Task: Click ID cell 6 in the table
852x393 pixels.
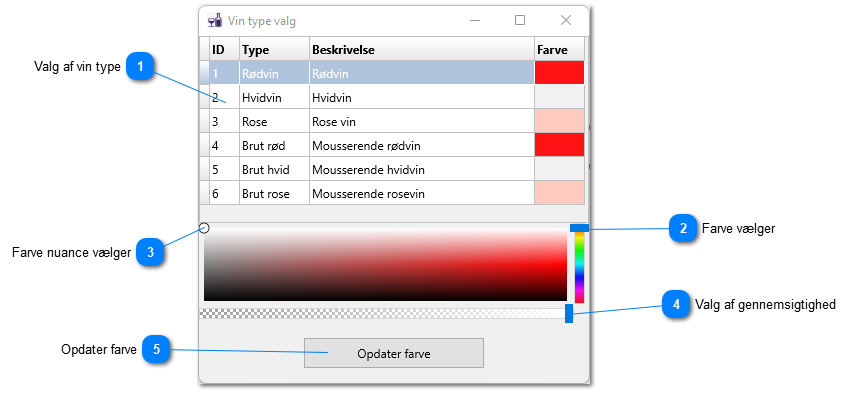Action: 224,193
